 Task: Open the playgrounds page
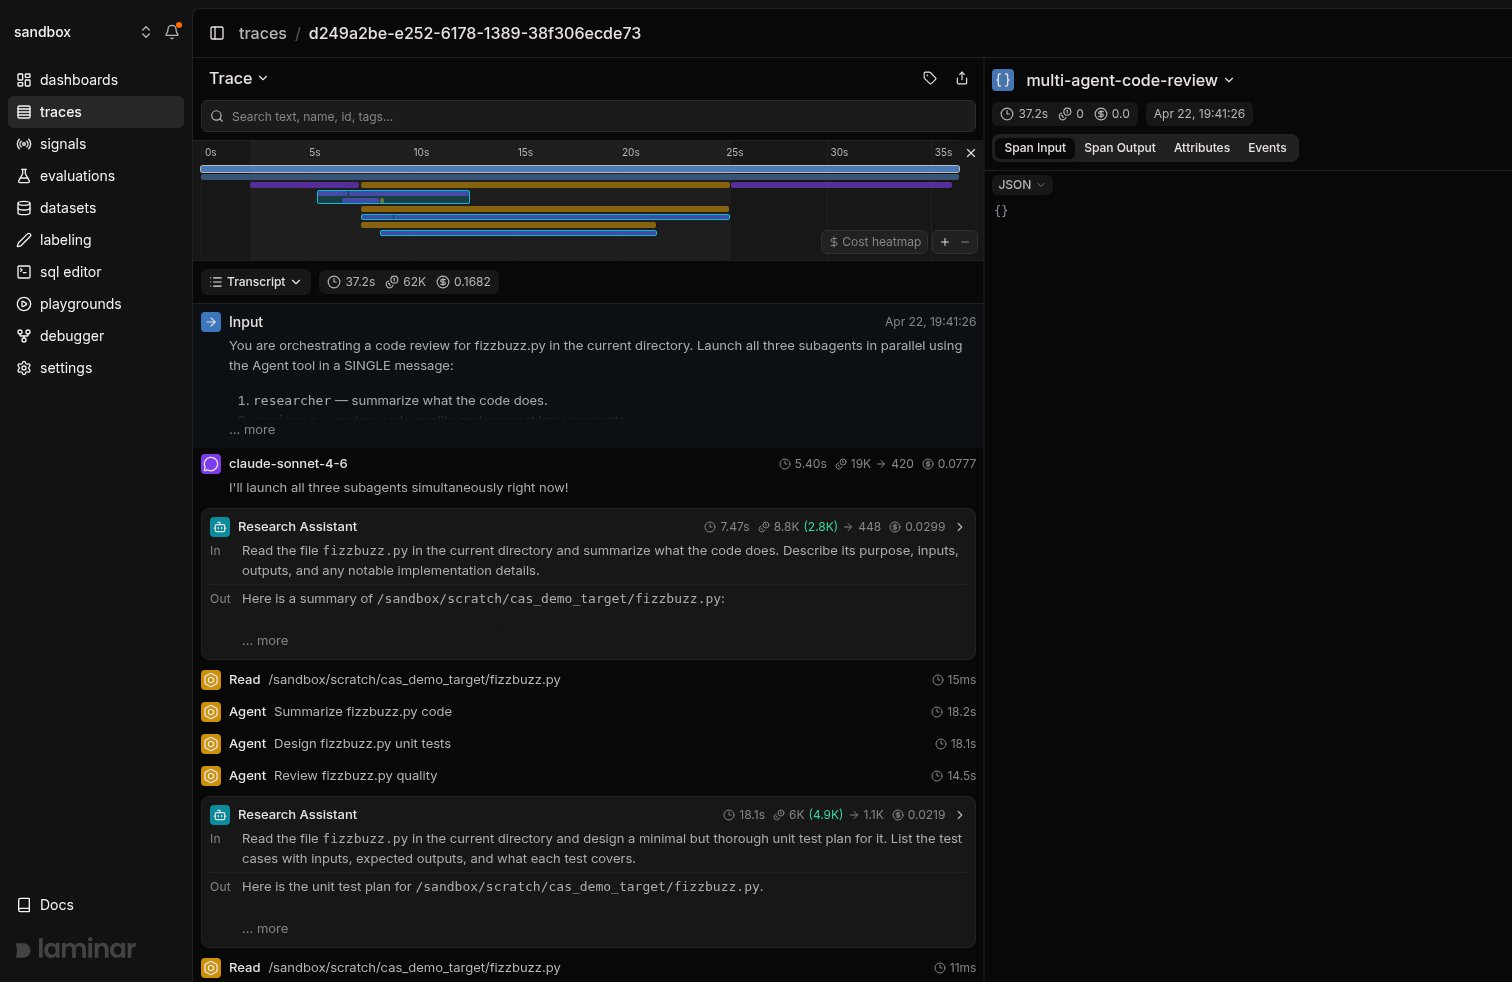coord(96,304)
